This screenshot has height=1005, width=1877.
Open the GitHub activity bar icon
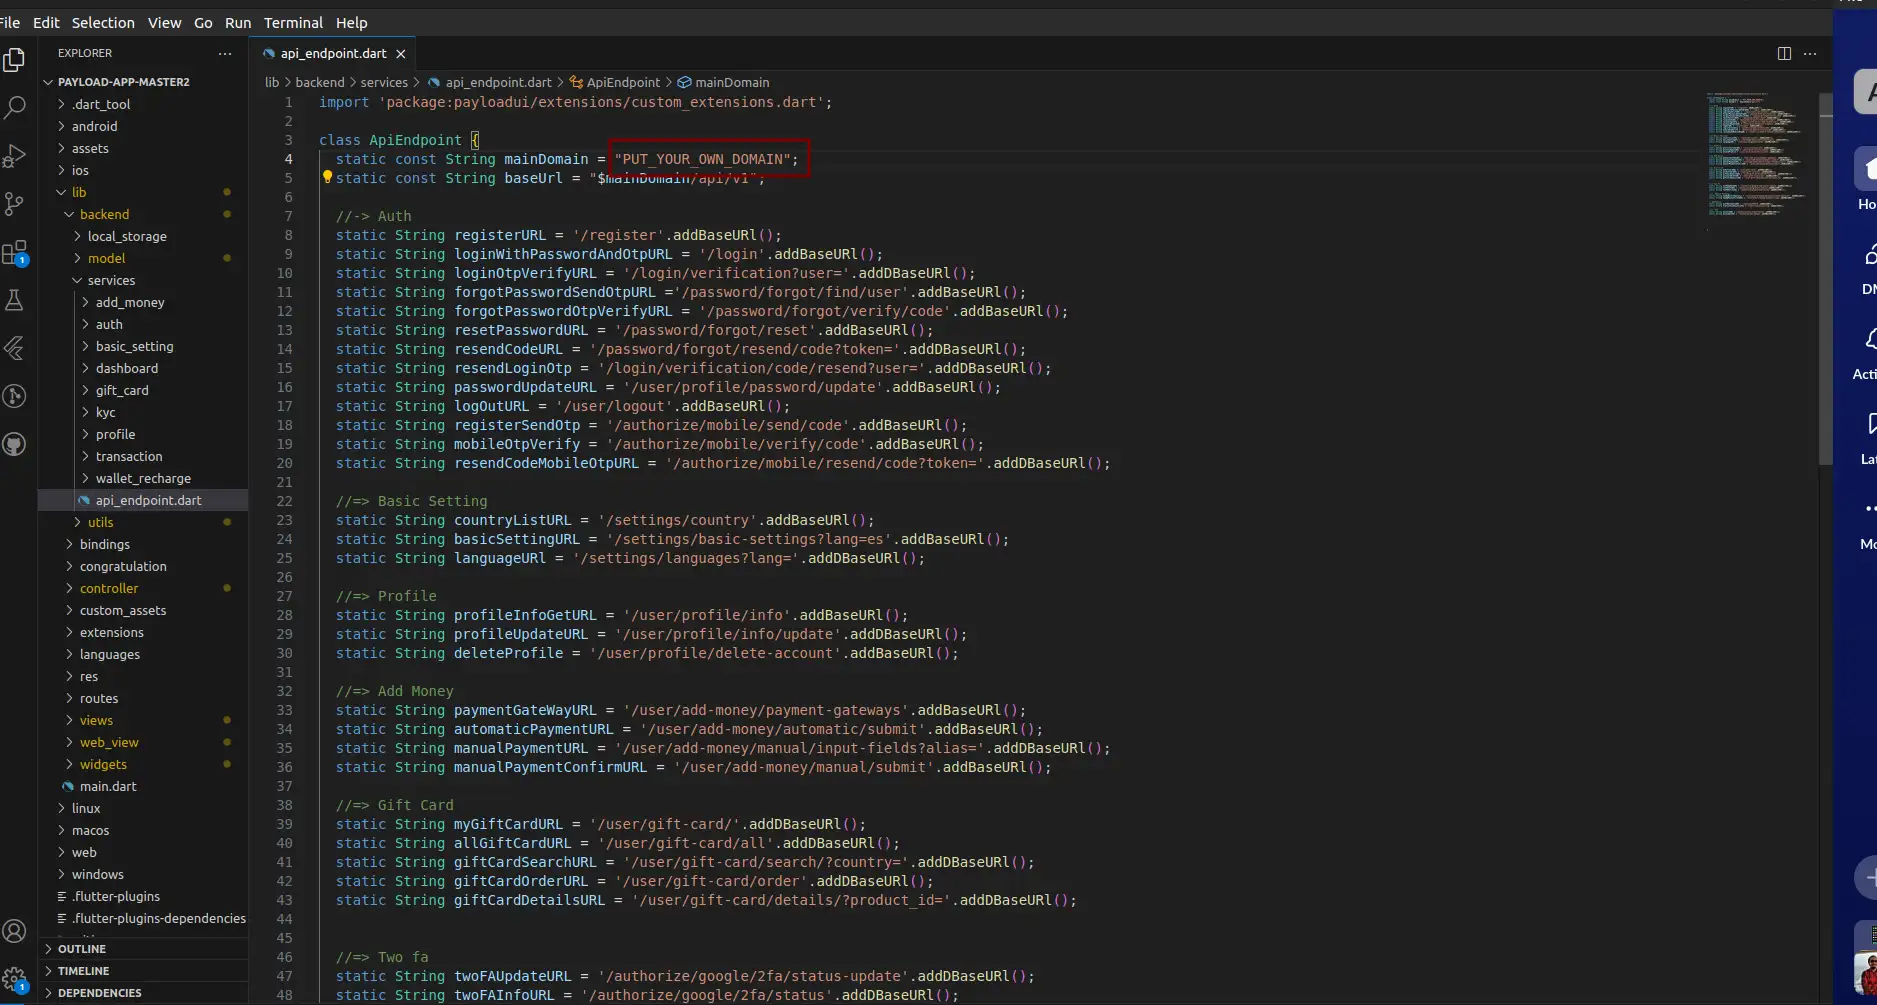(x=15, y=444)
